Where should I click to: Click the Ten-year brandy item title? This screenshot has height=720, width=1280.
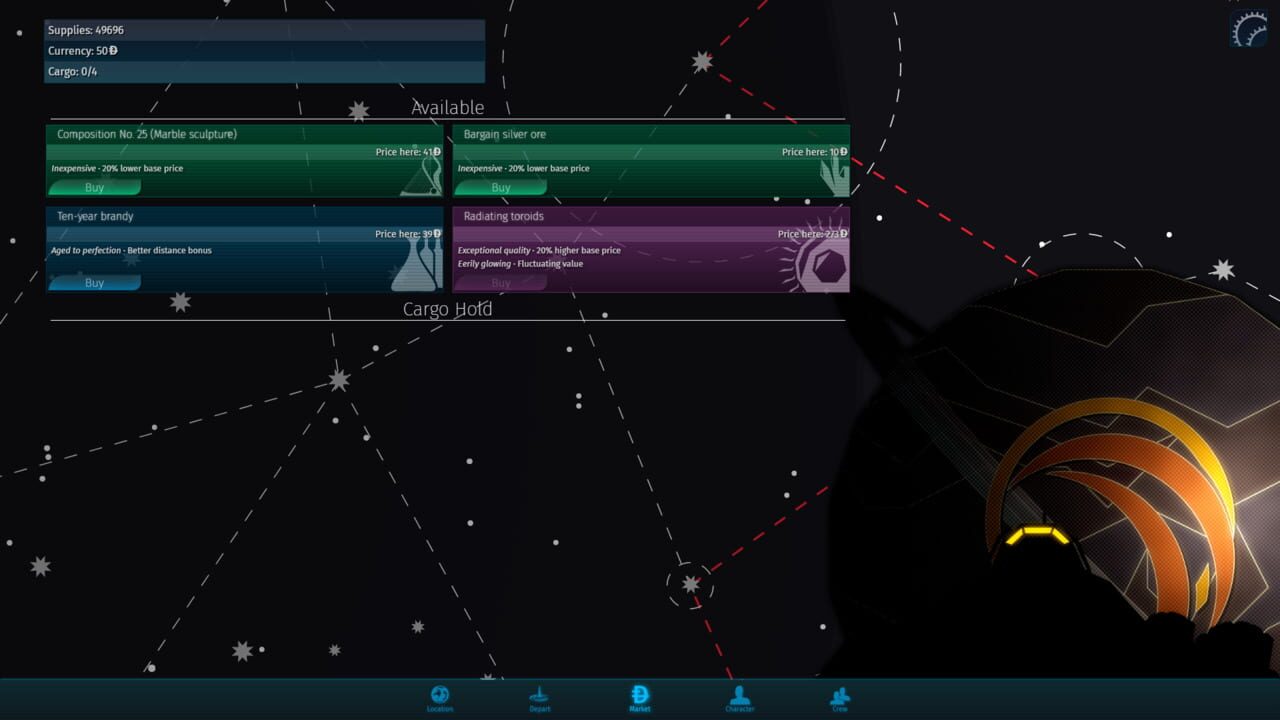(95, 216)
